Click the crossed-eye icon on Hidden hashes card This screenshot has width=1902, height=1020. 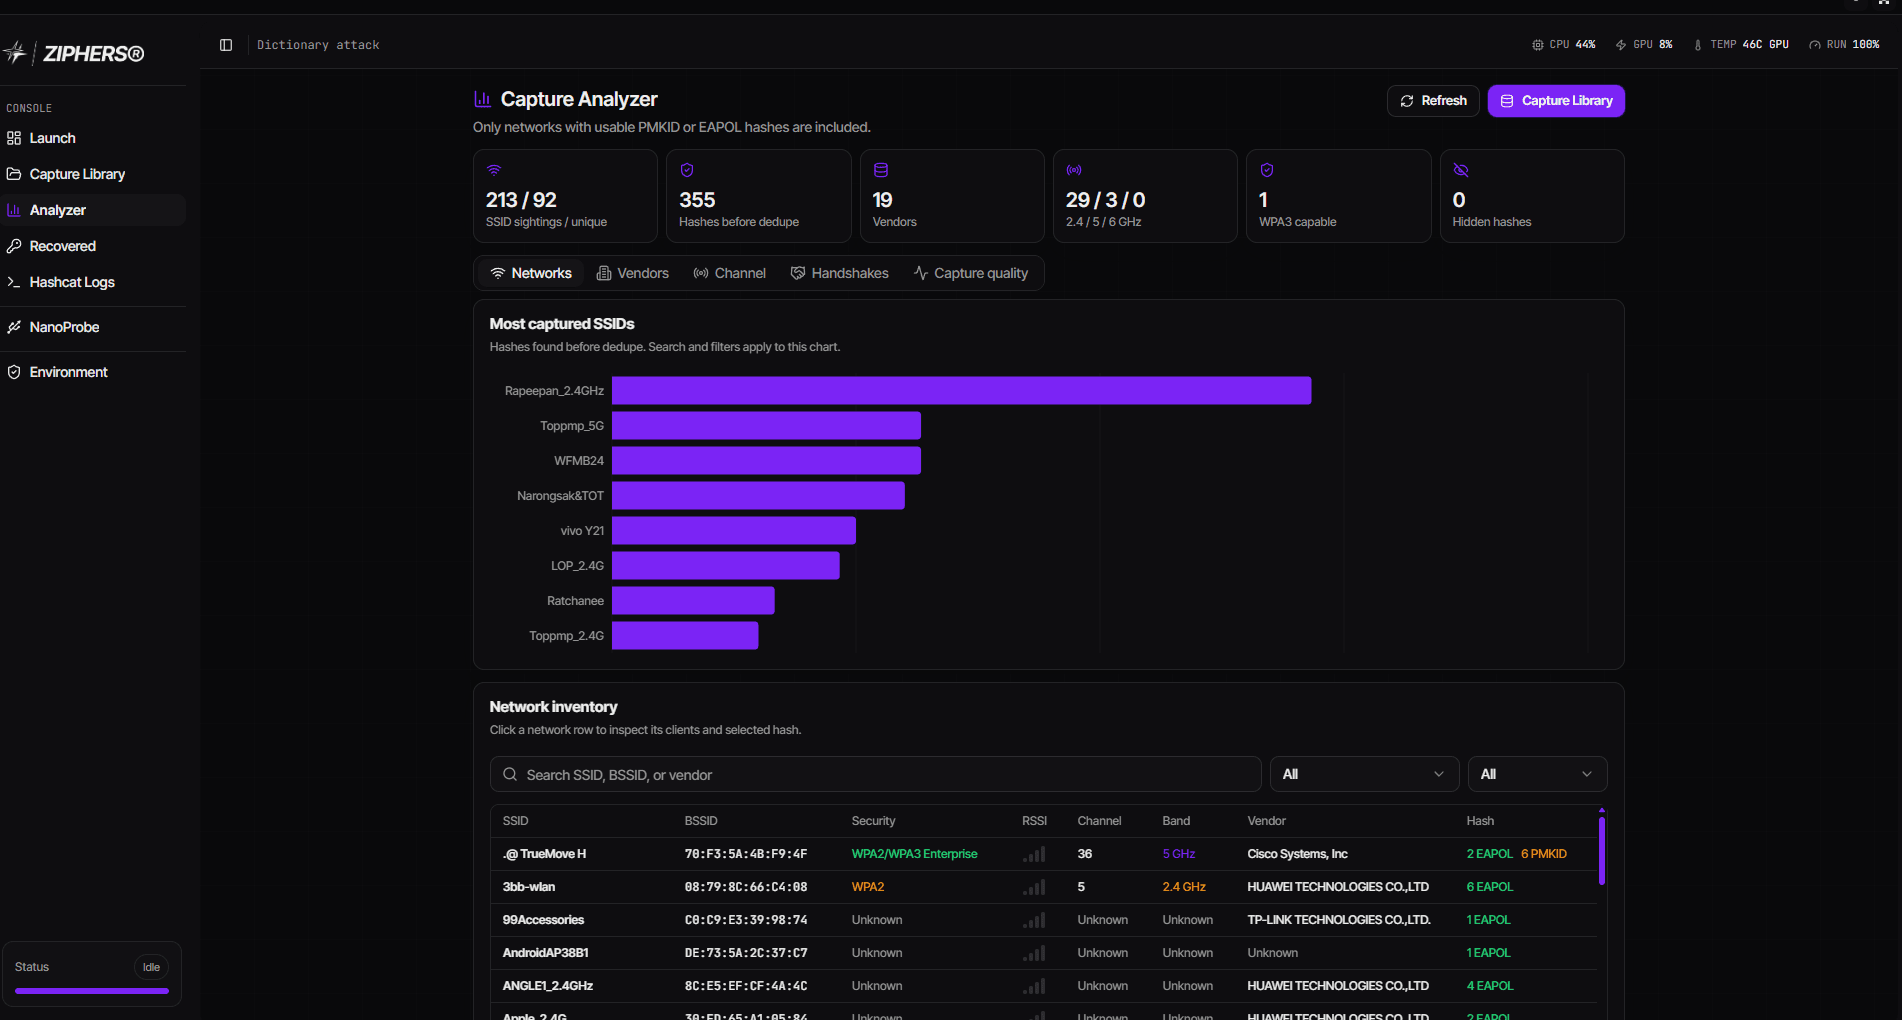tap(1461, 170)
